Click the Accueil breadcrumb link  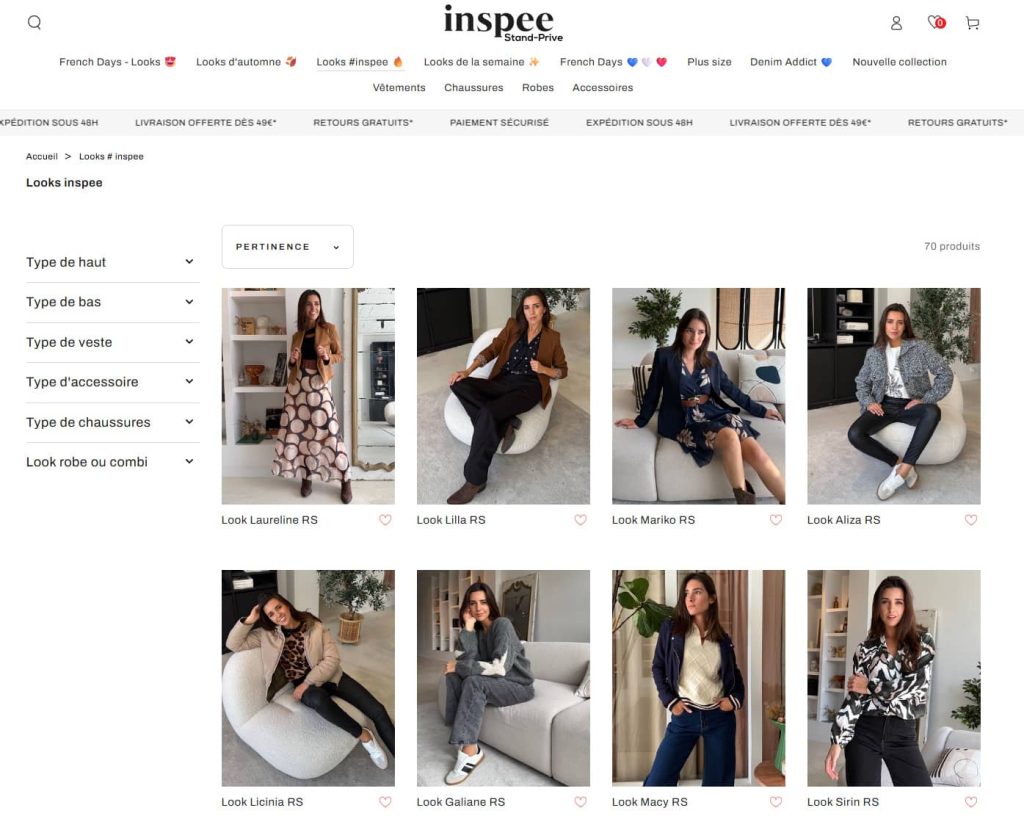tap(42, 157)
